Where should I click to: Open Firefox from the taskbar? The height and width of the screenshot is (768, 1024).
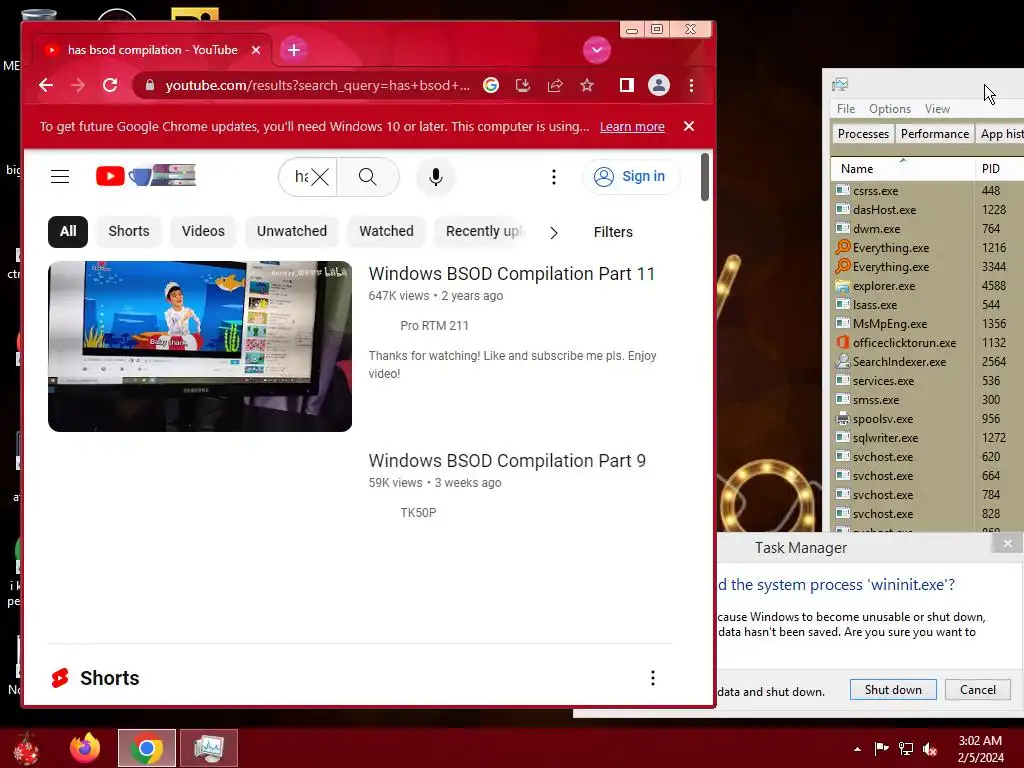click(85, 748)
